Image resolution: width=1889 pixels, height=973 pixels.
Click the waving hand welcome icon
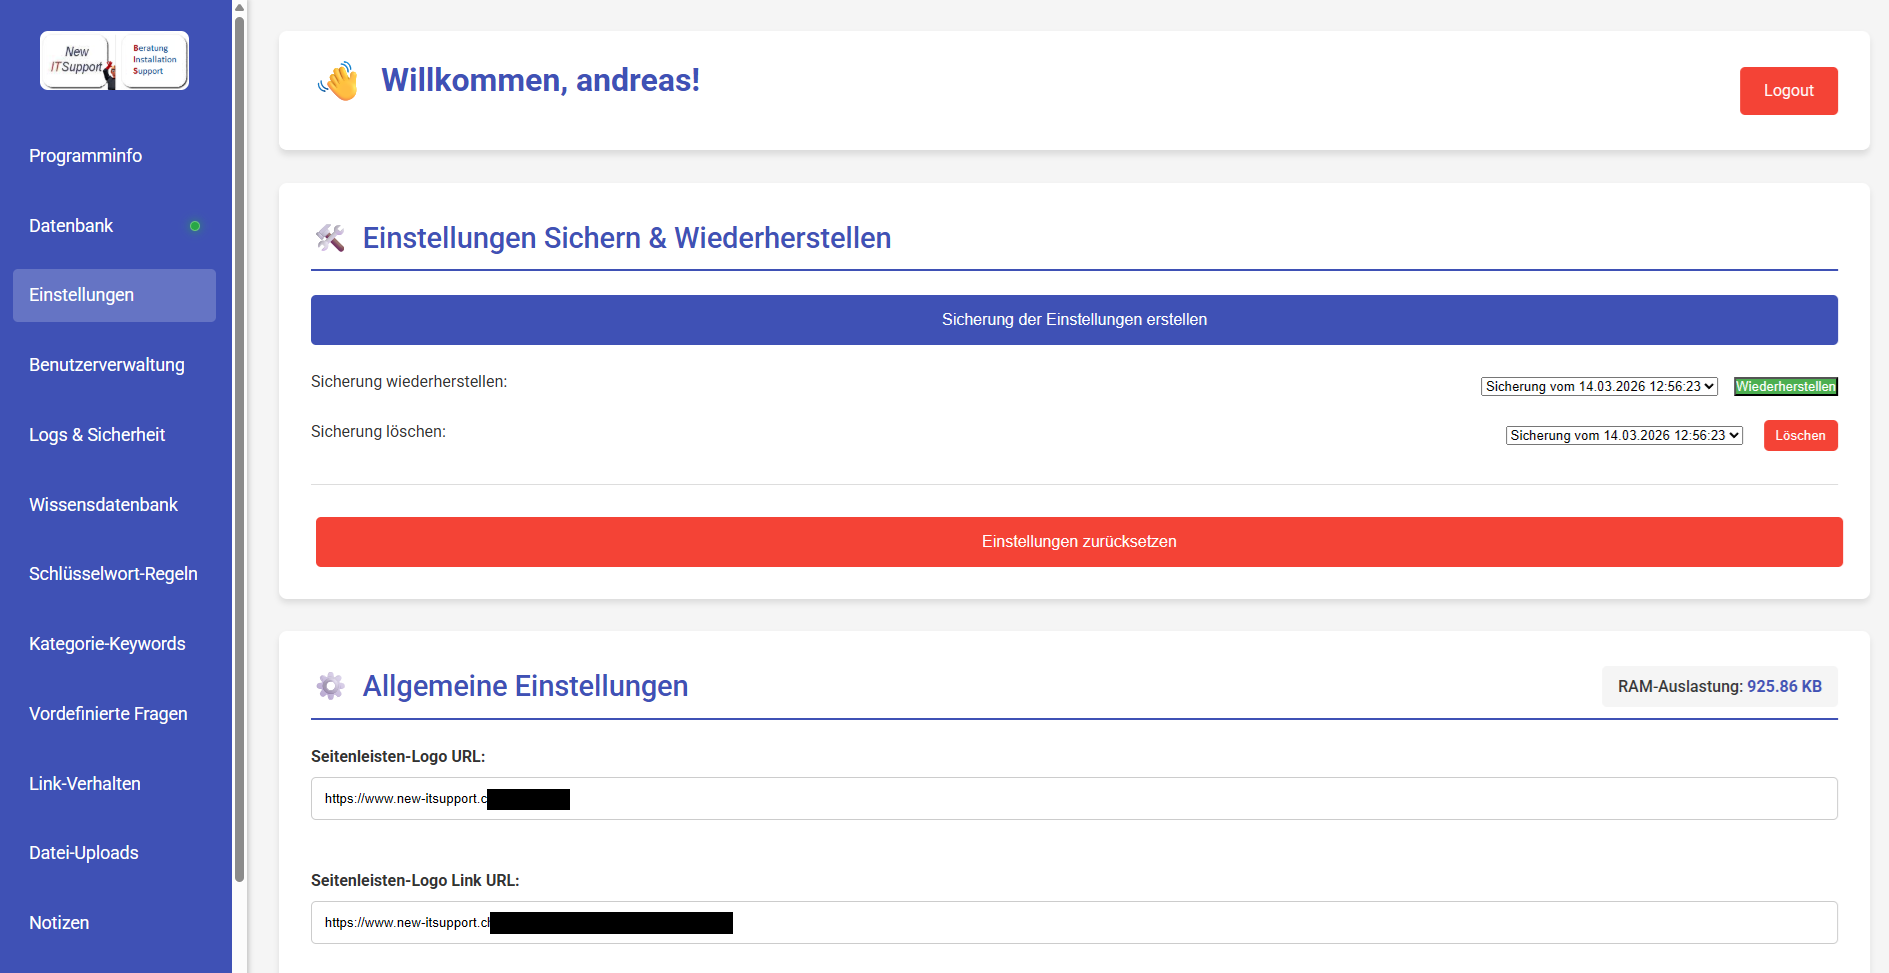tap(339, 81)
